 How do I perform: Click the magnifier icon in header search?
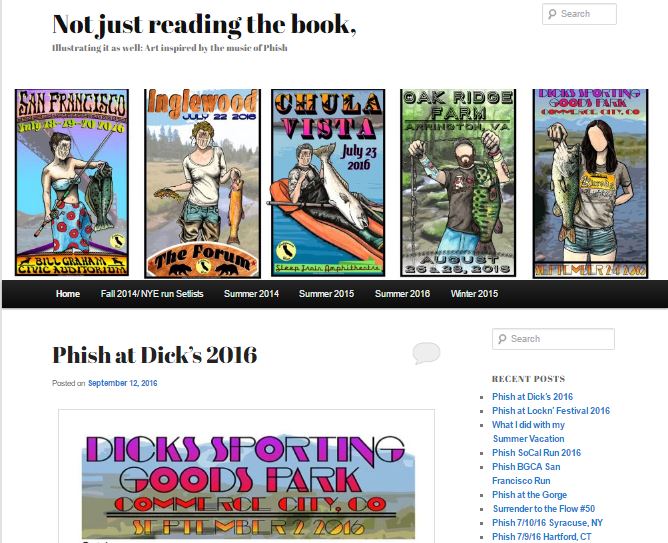point(552,14)
